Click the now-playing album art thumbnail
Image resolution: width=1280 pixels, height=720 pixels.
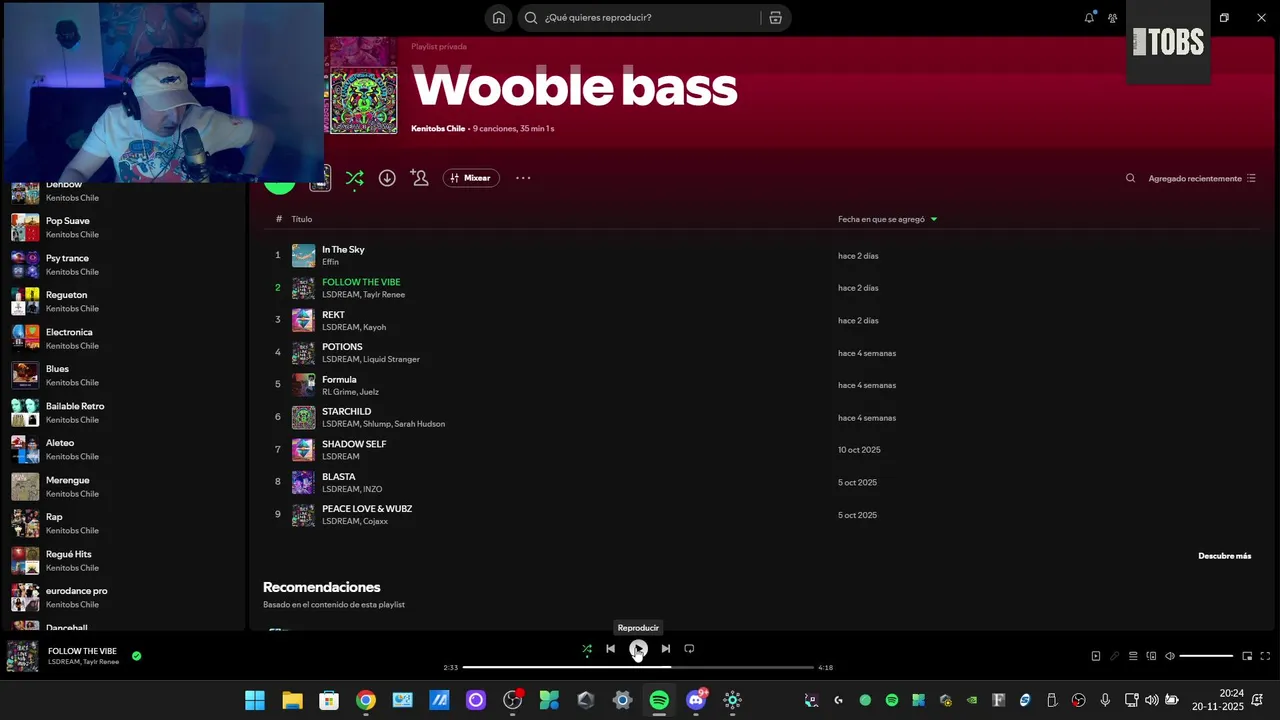tap(22, 656)
